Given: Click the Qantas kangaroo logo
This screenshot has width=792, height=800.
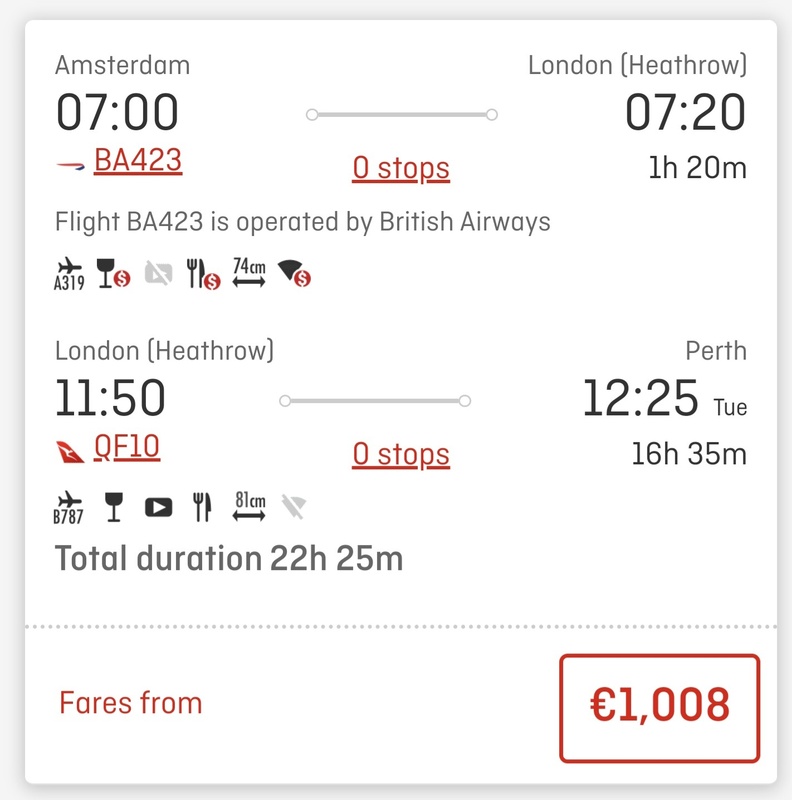Looking at the screenshot, I should point(70,452).
